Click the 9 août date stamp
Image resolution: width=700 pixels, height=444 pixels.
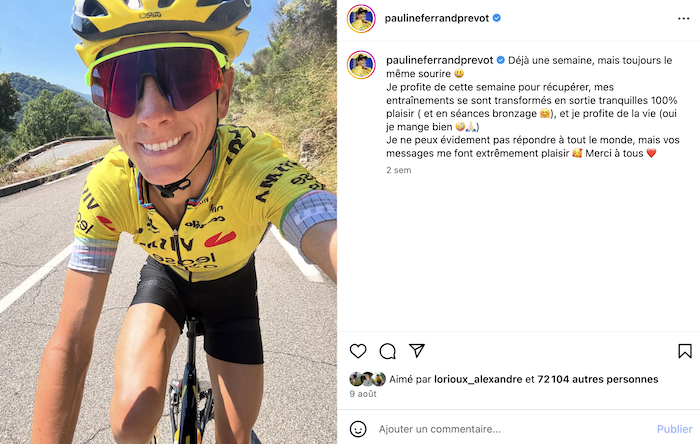coord(362,394)
